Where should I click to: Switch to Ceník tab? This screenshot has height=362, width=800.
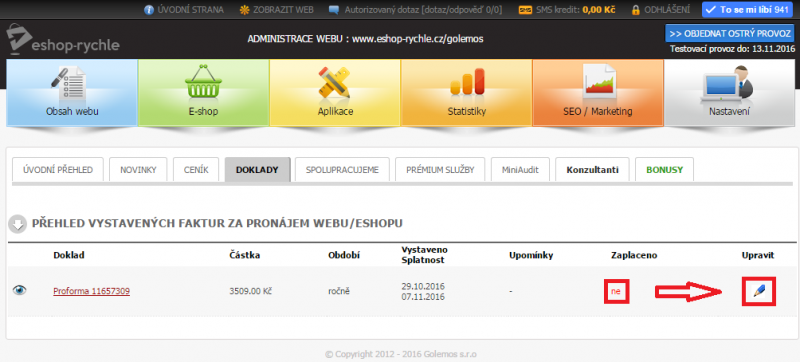(x=196, y=170)
